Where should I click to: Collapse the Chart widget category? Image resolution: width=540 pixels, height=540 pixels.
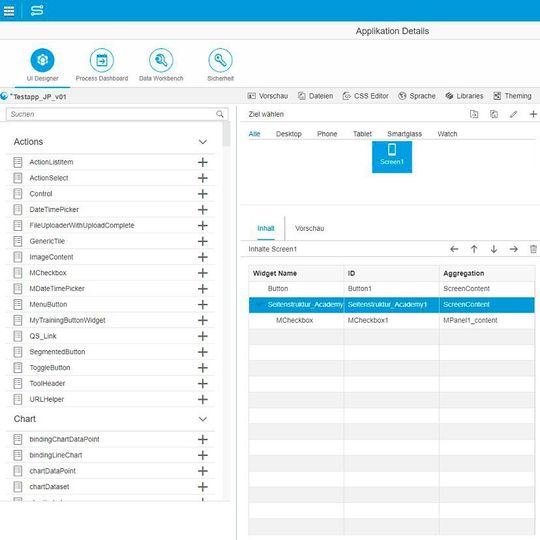(202, 419)
